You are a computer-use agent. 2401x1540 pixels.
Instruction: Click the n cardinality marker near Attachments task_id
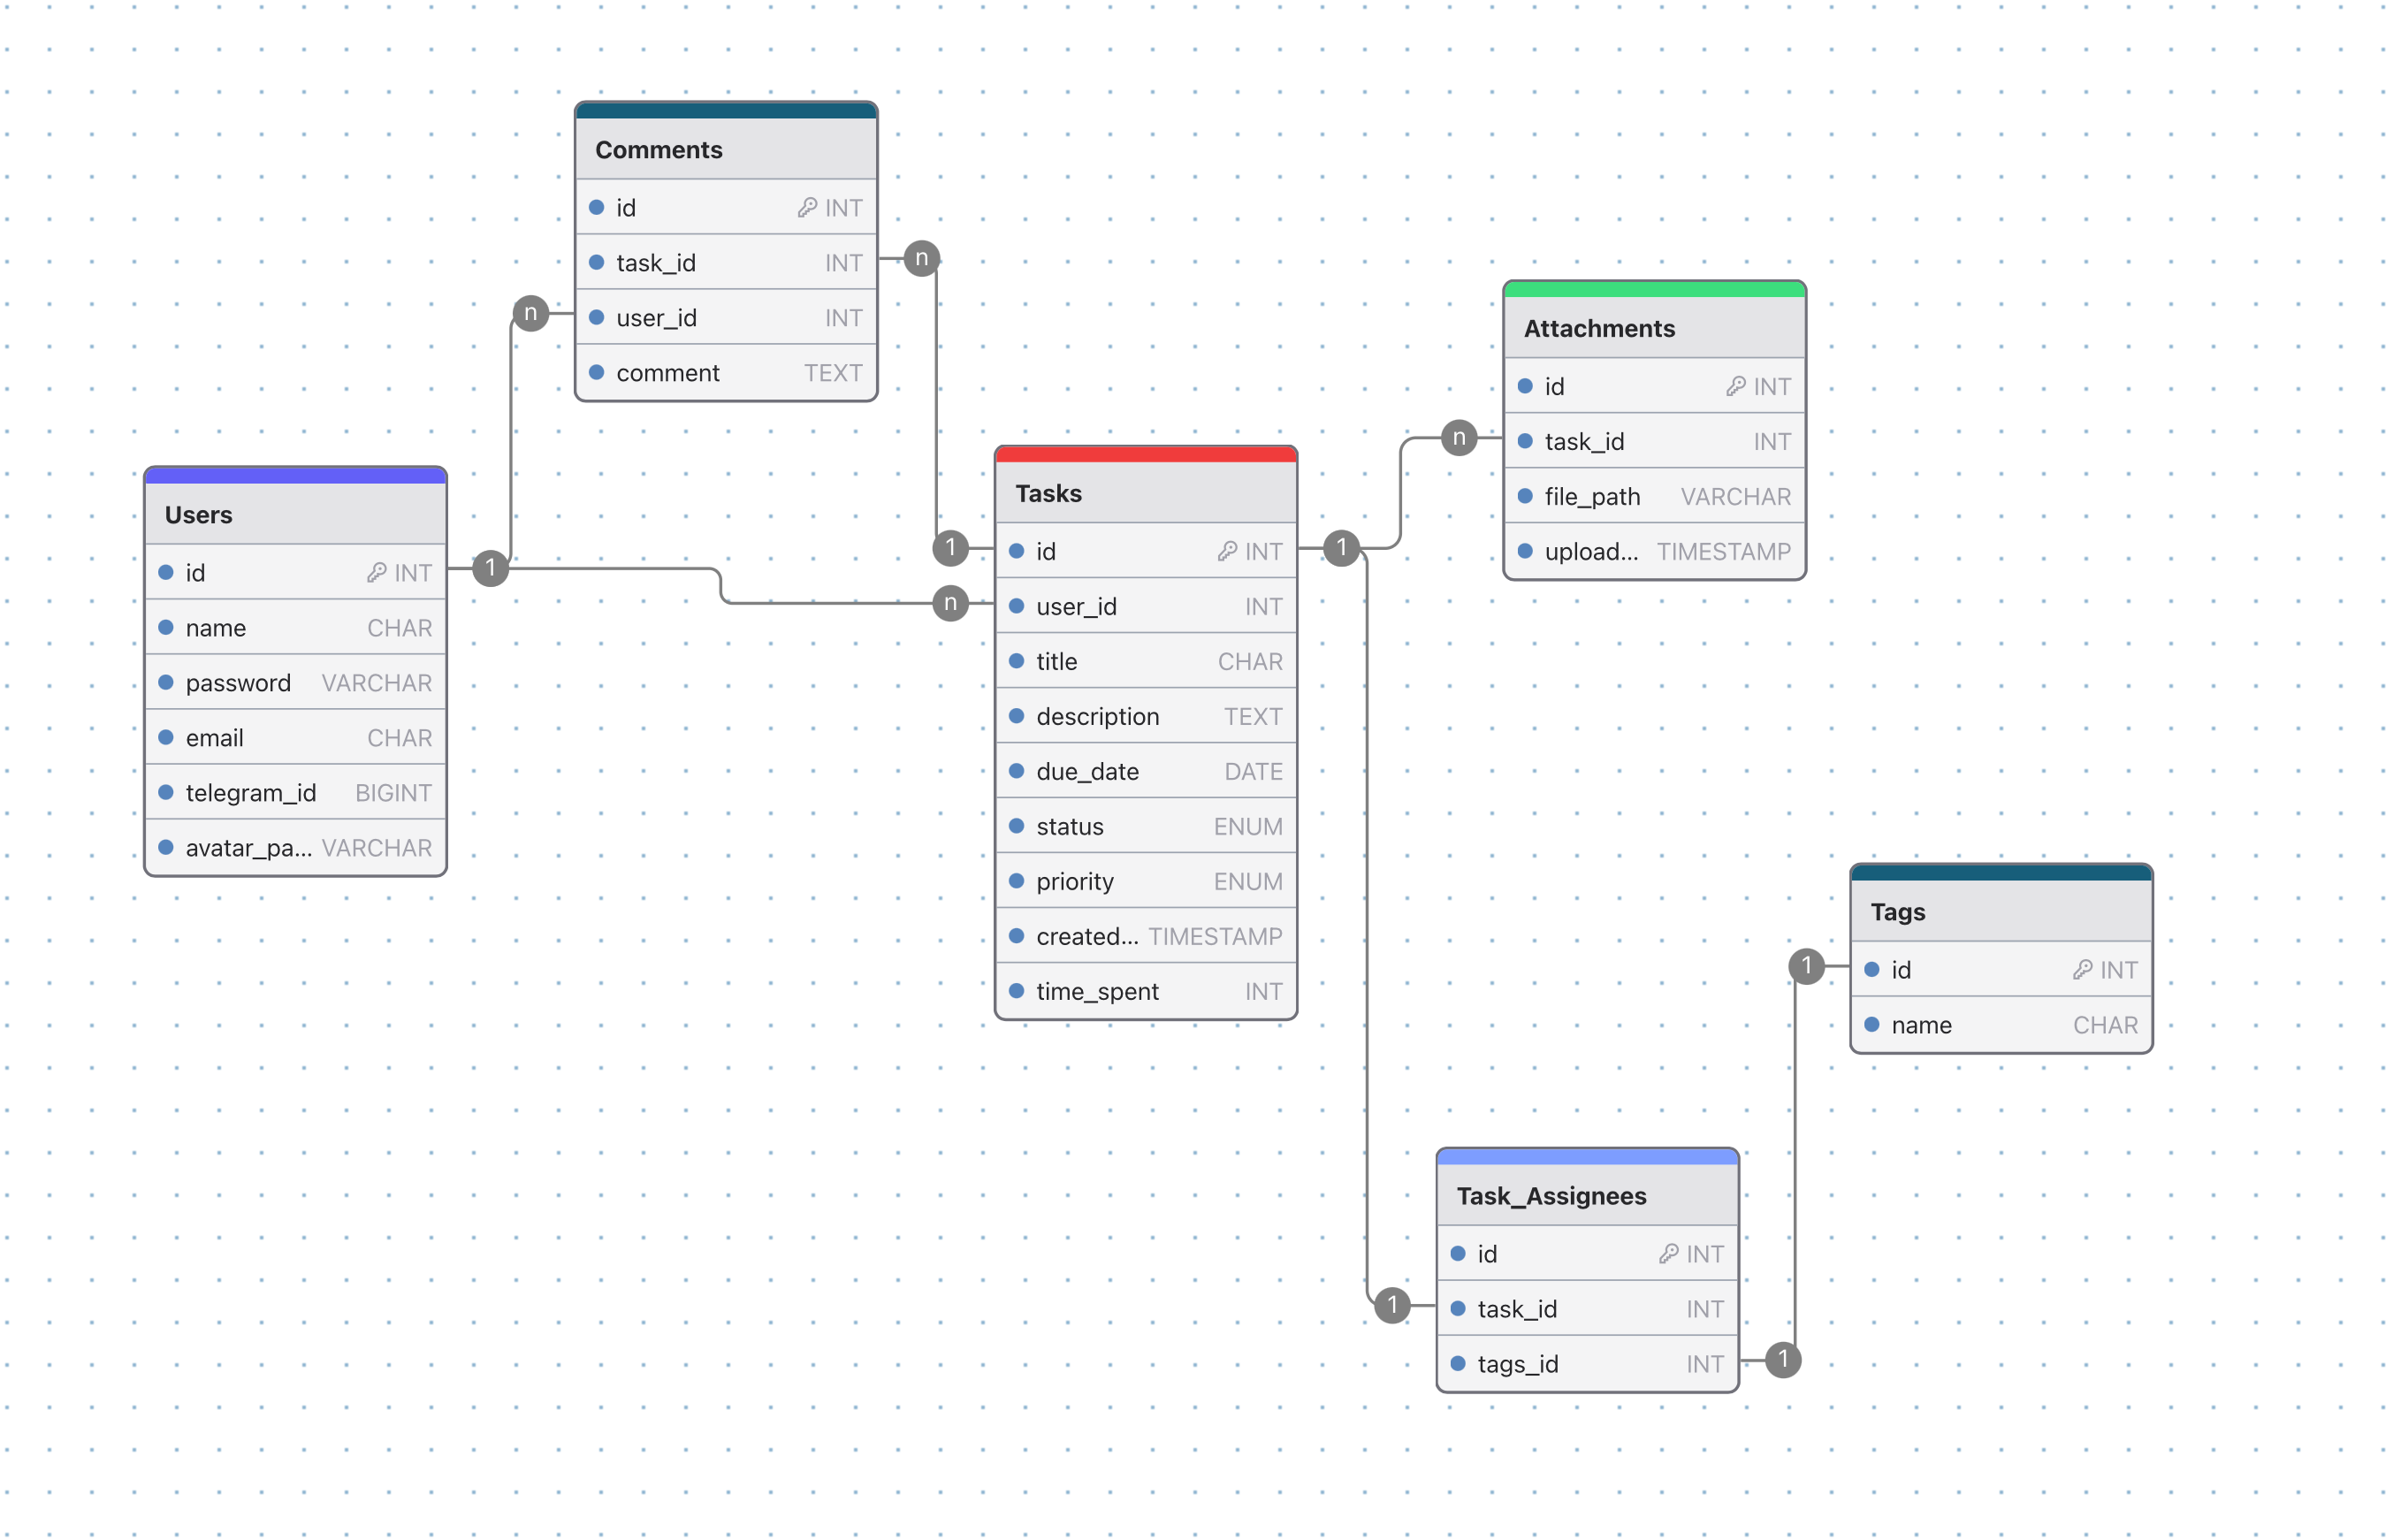pos(1459,438)
